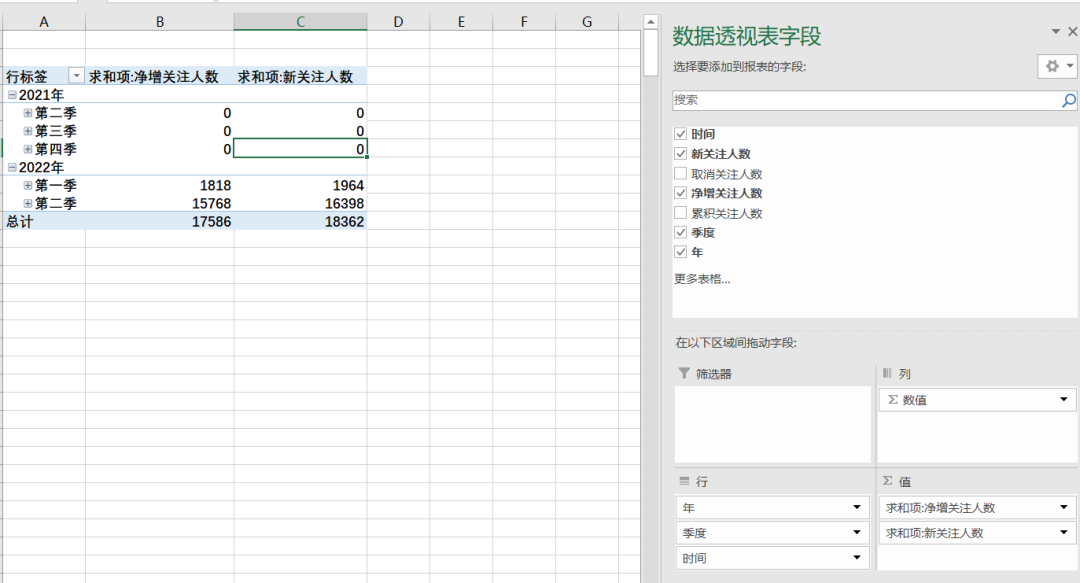The image size is (1080, 583).
Task: Check the 取消关注人数 field checkbox
Action: (681, 174)
